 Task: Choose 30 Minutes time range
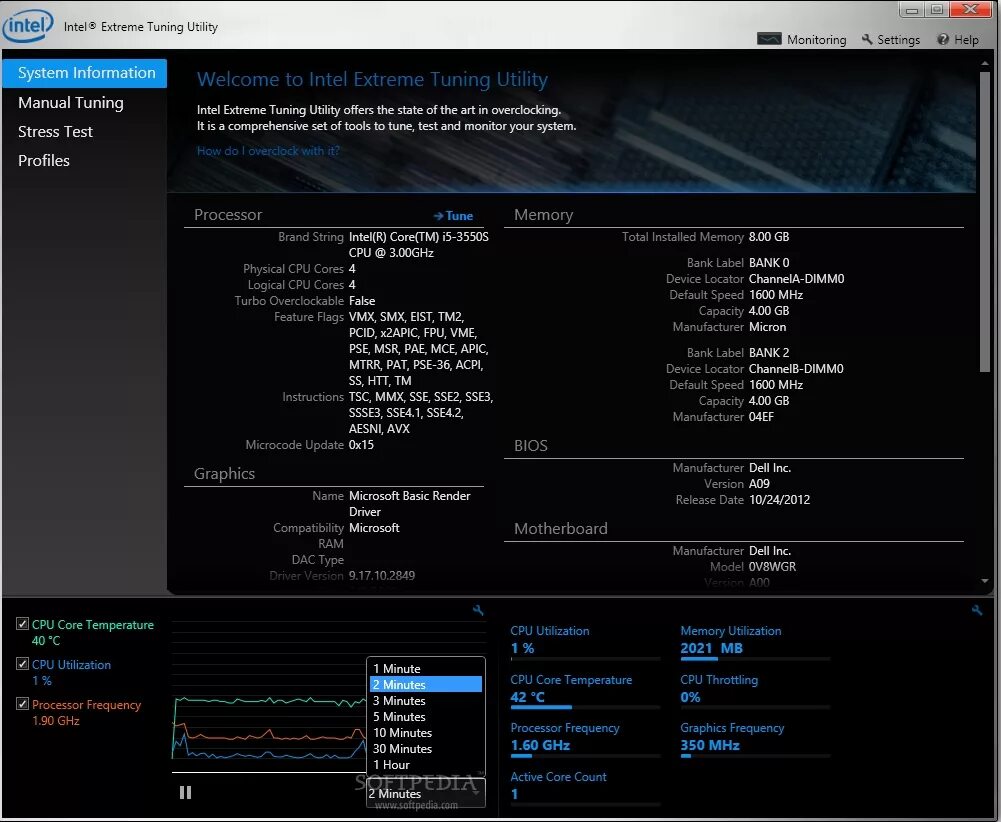[x=426, y=748]
